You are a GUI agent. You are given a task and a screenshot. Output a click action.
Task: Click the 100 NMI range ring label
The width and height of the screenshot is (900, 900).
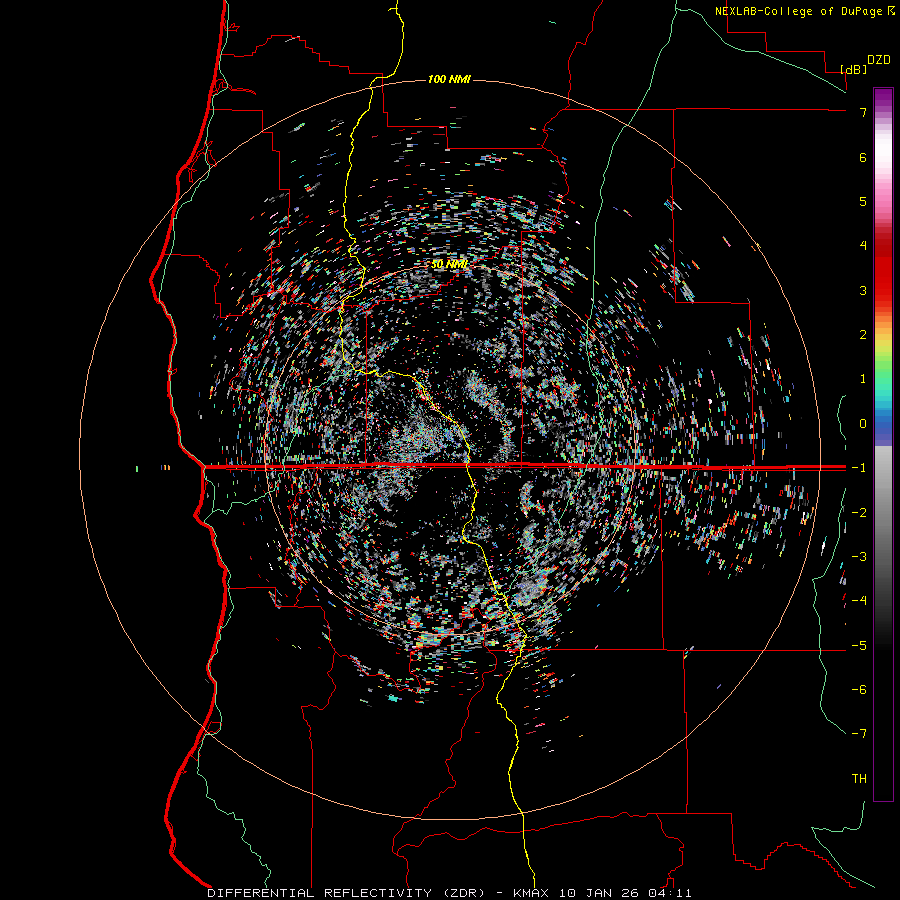point(449,79)
